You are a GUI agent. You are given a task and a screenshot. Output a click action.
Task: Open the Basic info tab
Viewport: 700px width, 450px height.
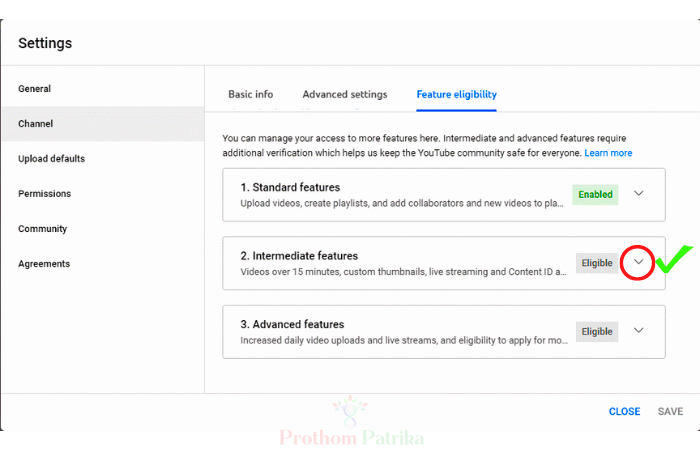click(x=250, y=94)
